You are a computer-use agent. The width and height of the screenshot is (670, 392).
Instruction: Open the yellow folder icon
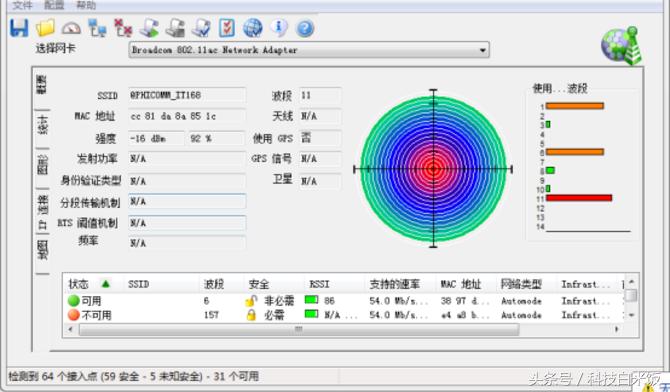(45, 28)
